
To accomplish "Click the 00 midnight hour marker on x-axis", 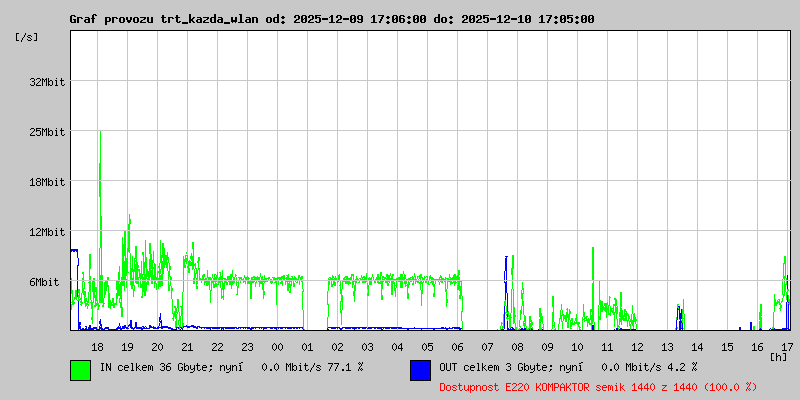I will 277,346.
